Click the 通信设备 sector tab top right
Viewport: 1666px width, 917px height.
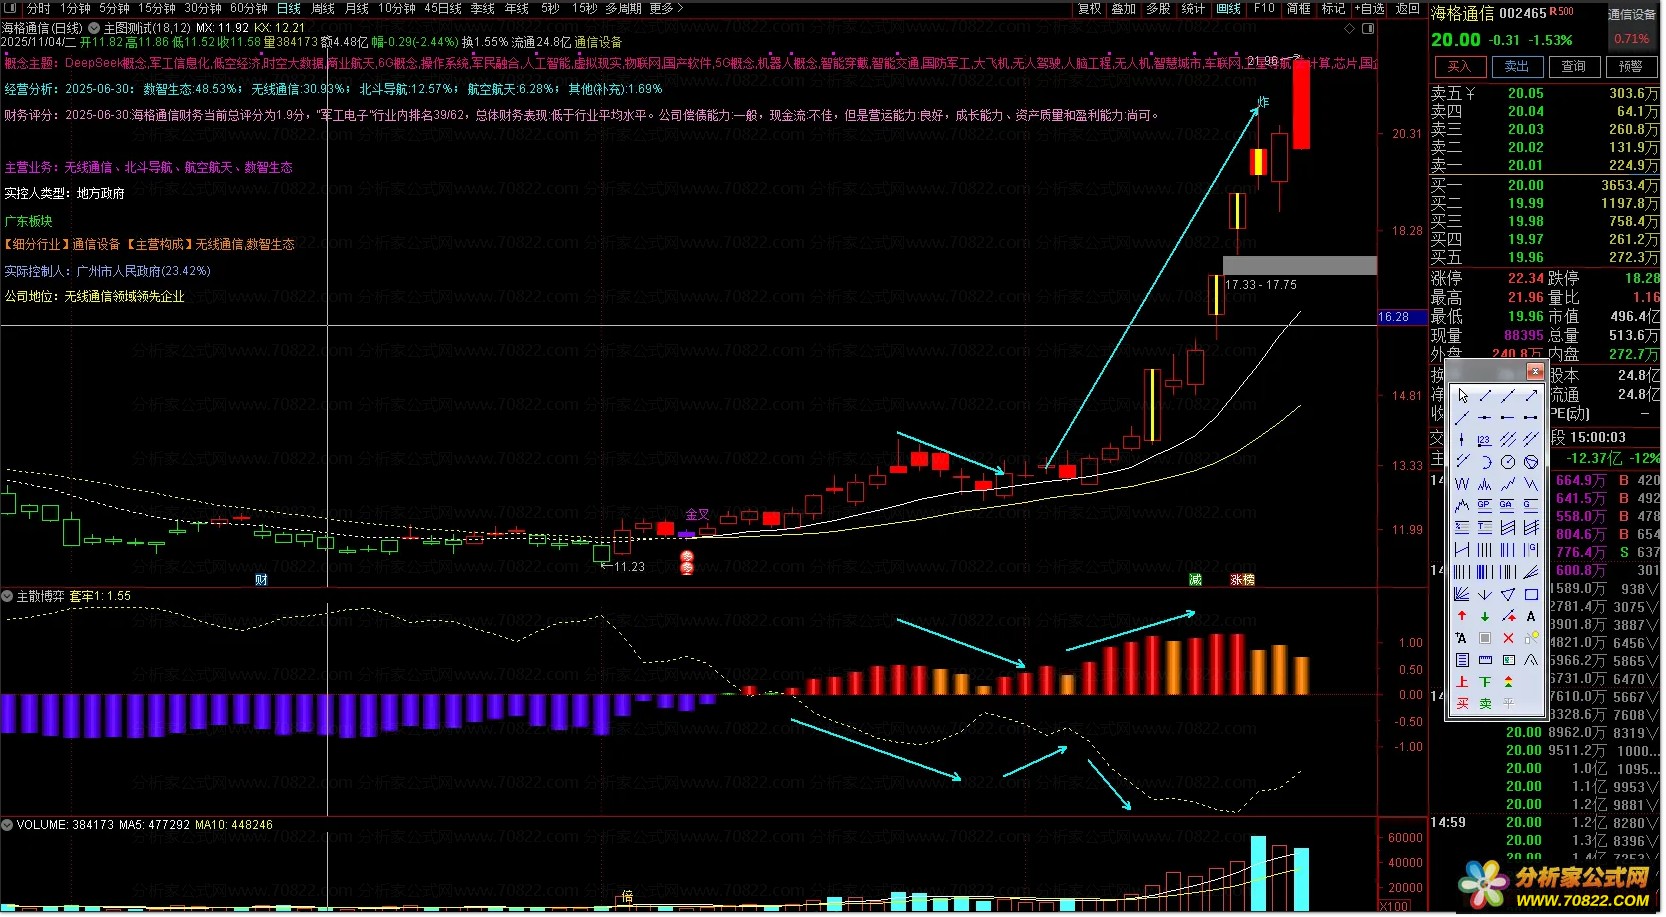click(x=1632, y=14)
